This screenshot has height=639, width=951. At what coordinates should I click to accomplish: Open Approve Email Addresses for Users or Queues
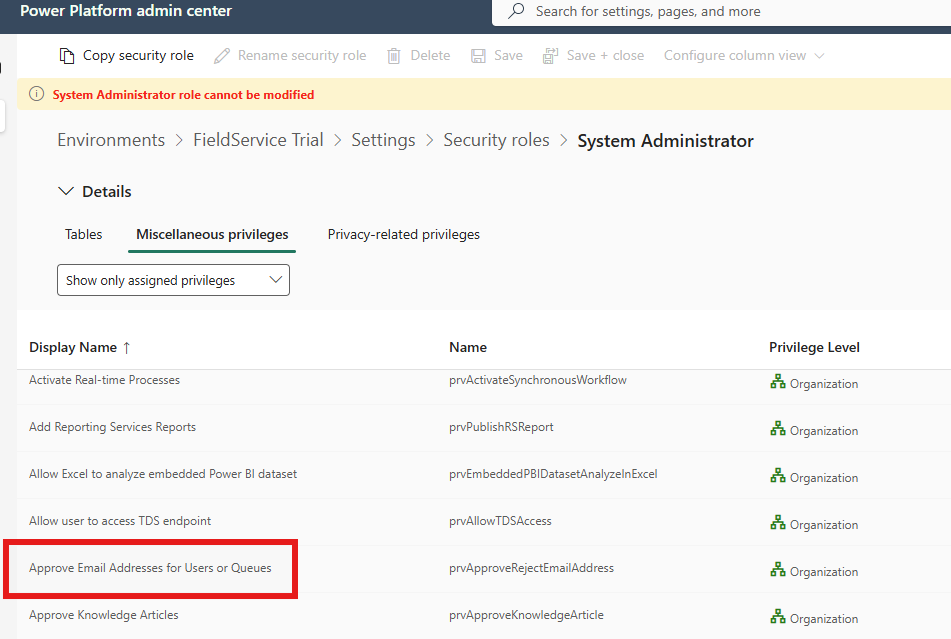tap(148, 567)
